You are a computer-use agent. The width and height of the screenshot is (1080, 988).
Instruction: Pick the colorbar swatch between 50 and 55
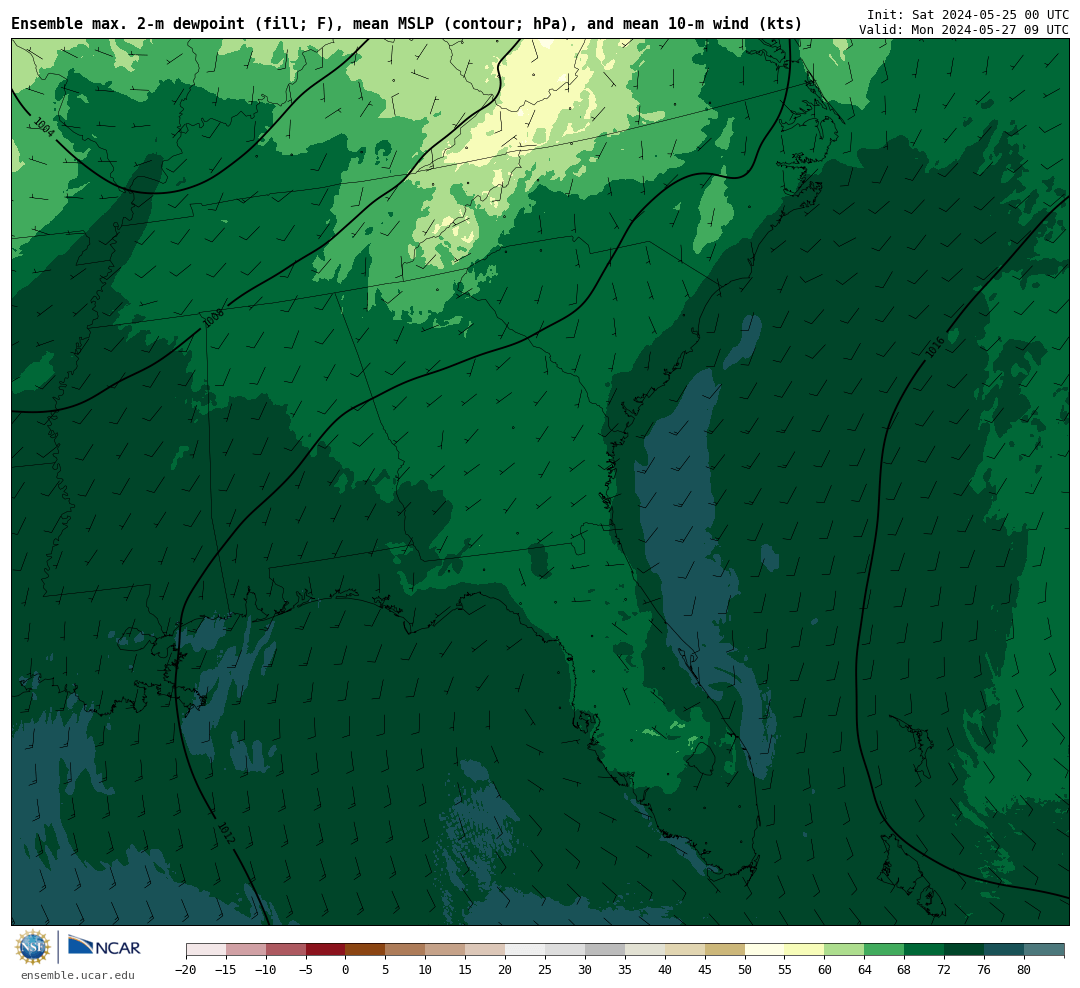[765, 950]
